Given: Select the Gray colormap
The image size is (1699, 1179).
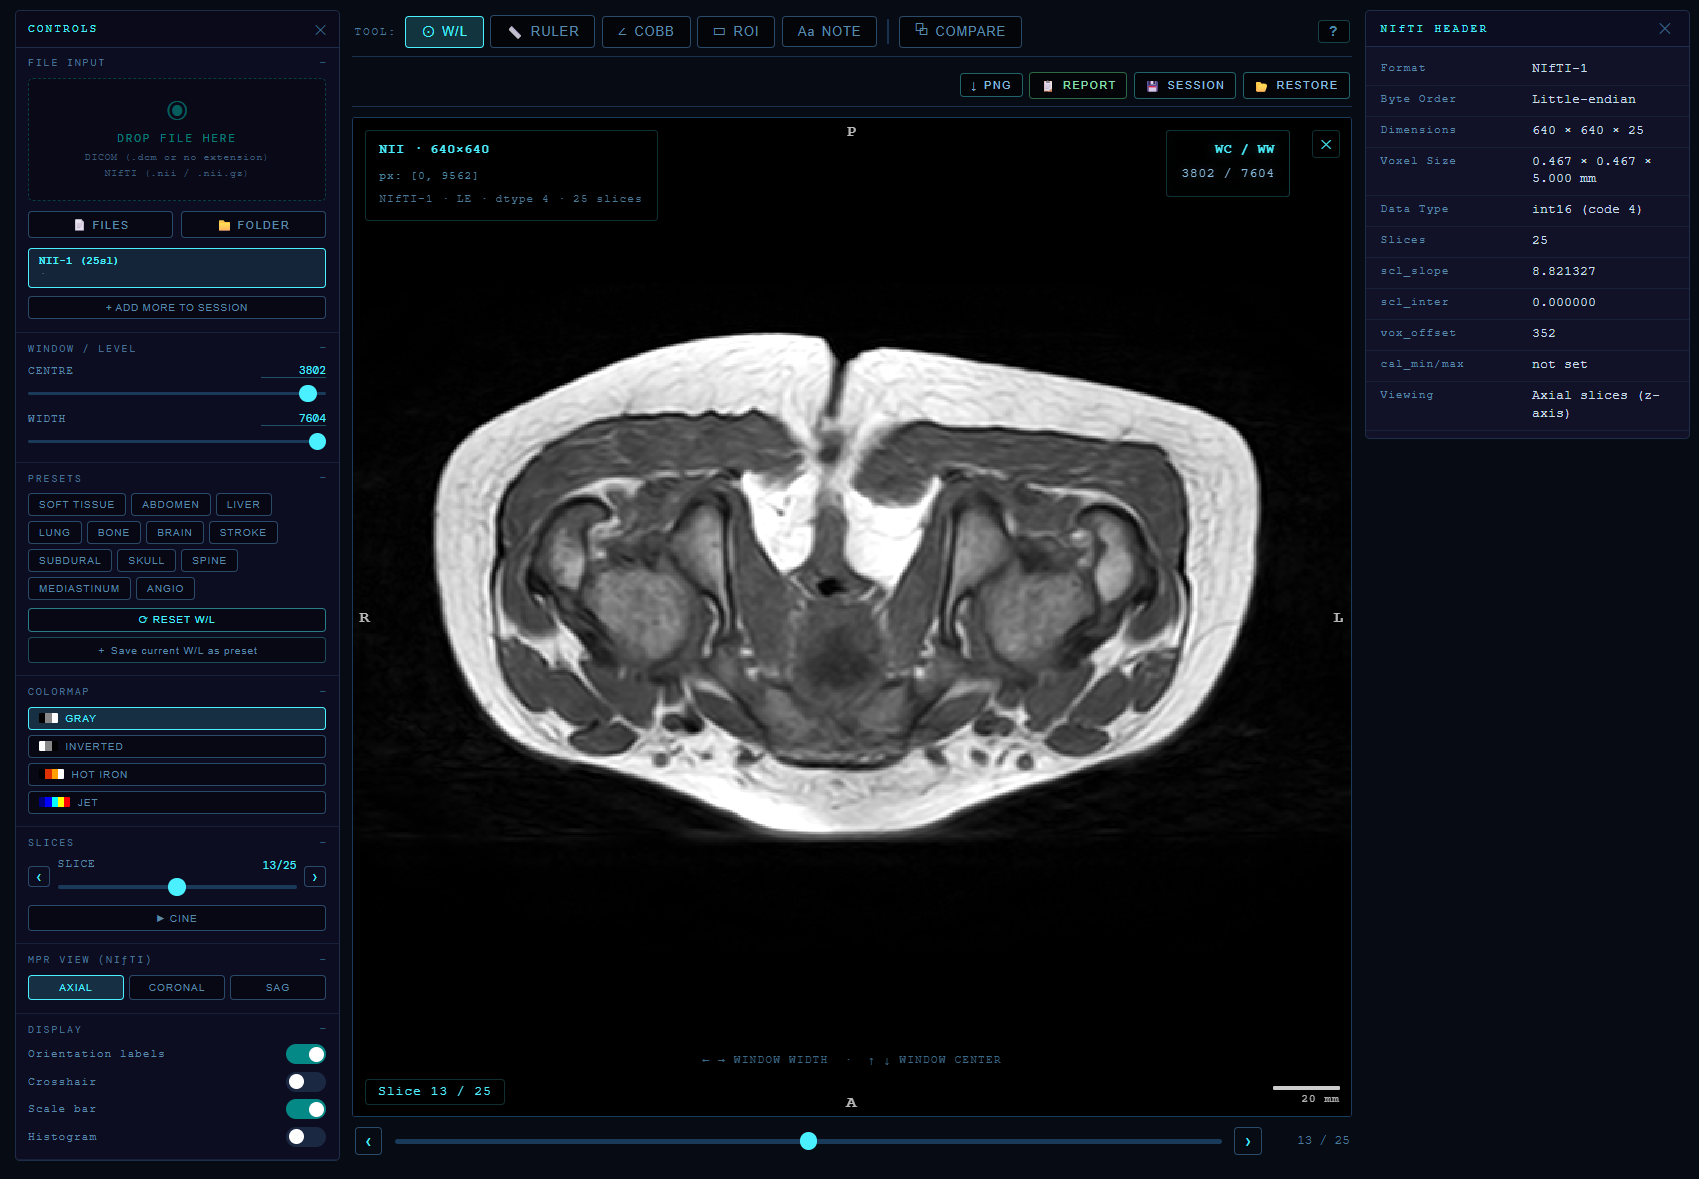Looking at the screenshot, I should click(177, 719).
